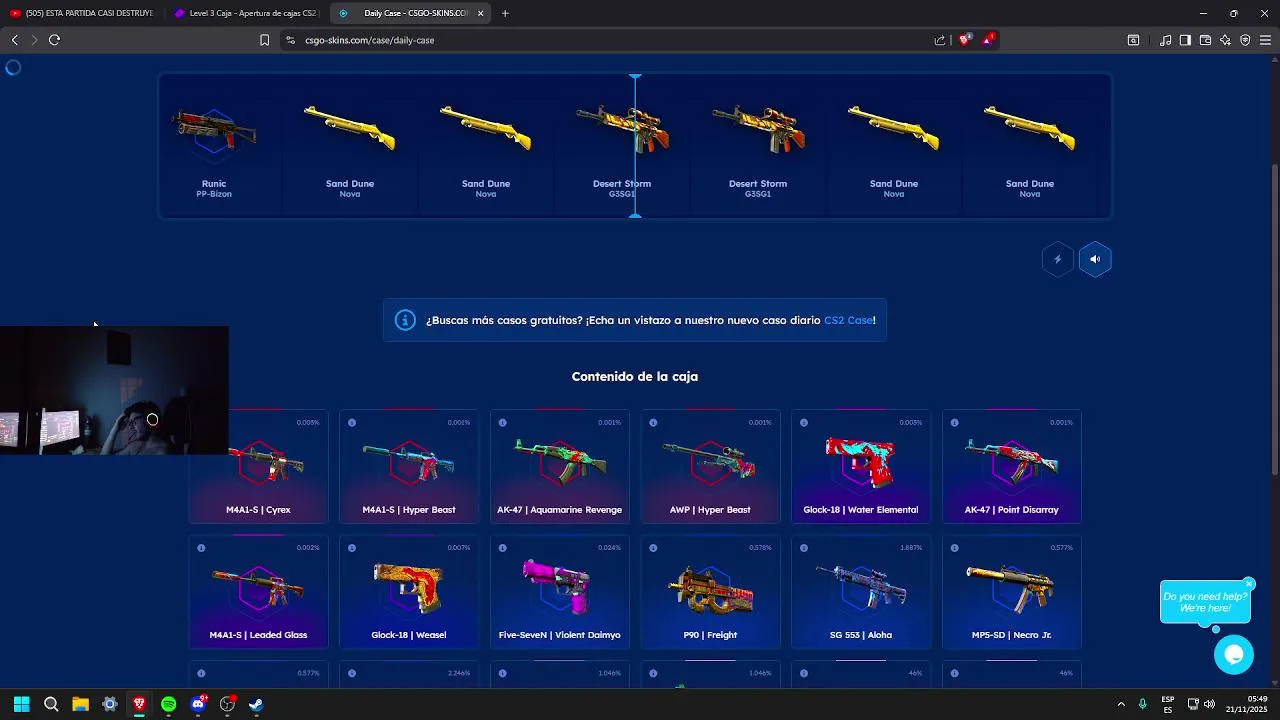Open Spotify from the taskbar
Viewport: 1280px width, 720px height.
168,704
